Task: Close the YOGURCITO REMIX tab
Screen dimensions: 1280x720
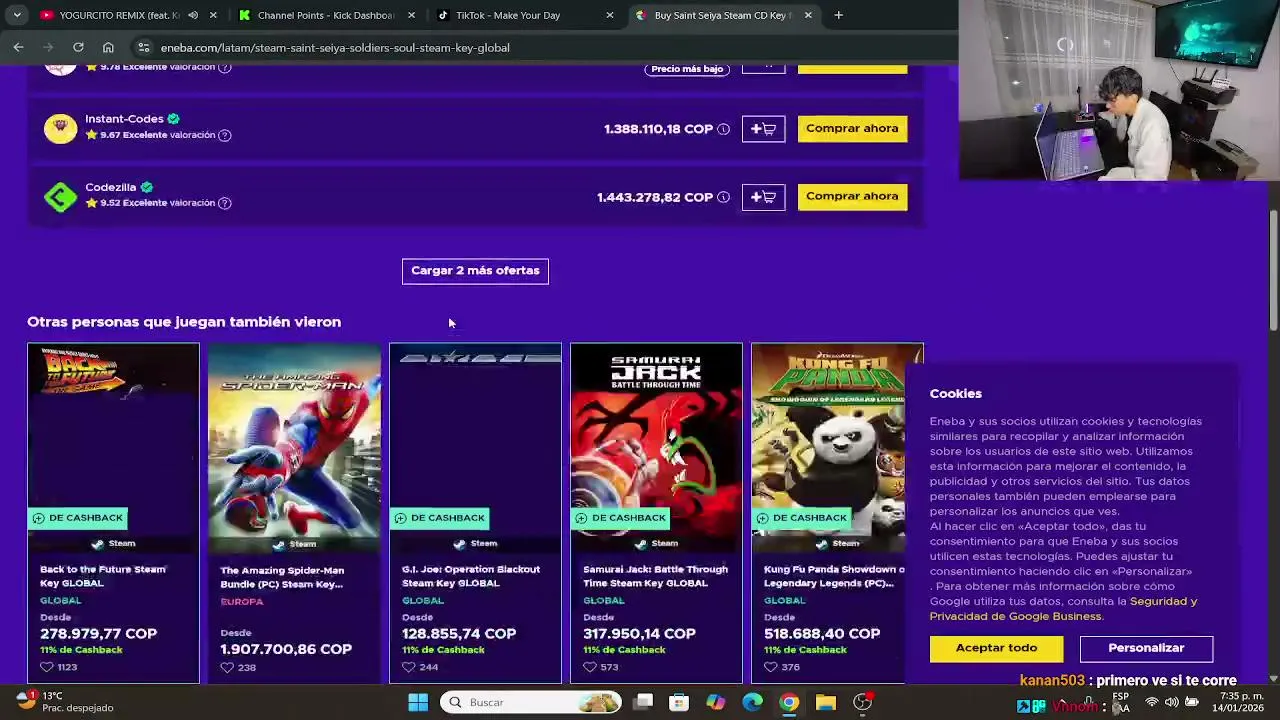Action: (212, 15)
